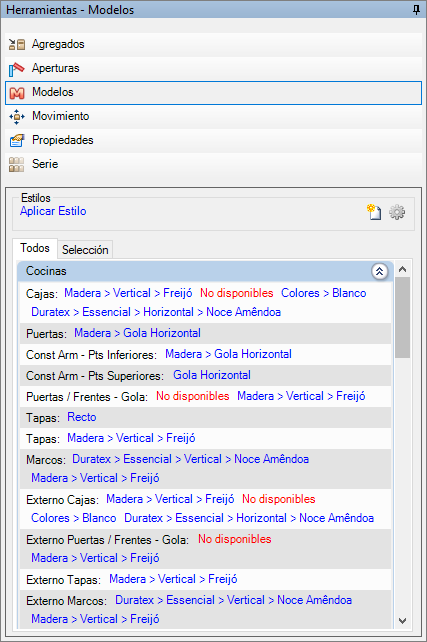
Task: Click the red Modelos M icon
Action: pyautogui.click(x=17, y=93)
